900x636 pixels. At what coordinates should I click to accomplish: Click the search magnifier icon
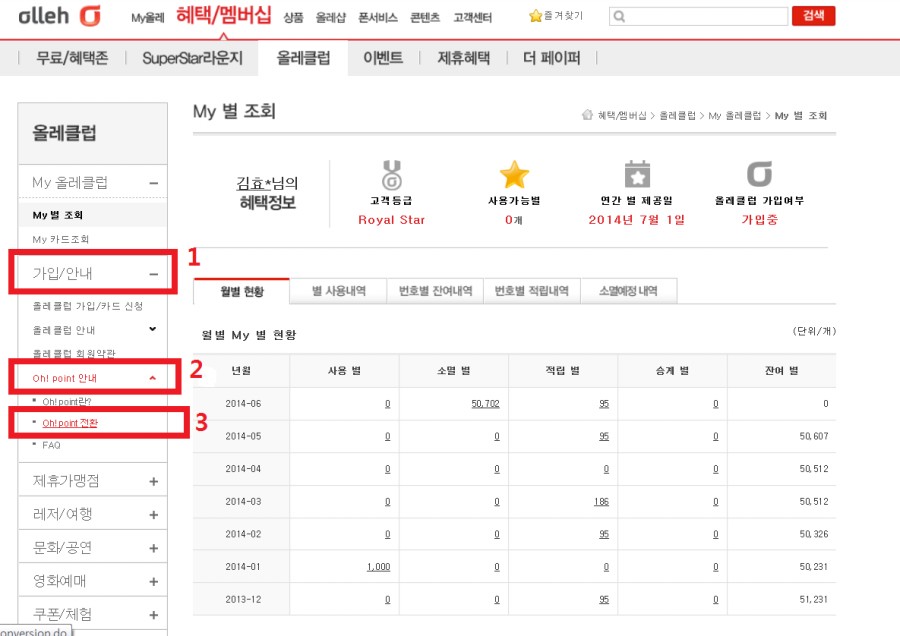coord(621,17)
